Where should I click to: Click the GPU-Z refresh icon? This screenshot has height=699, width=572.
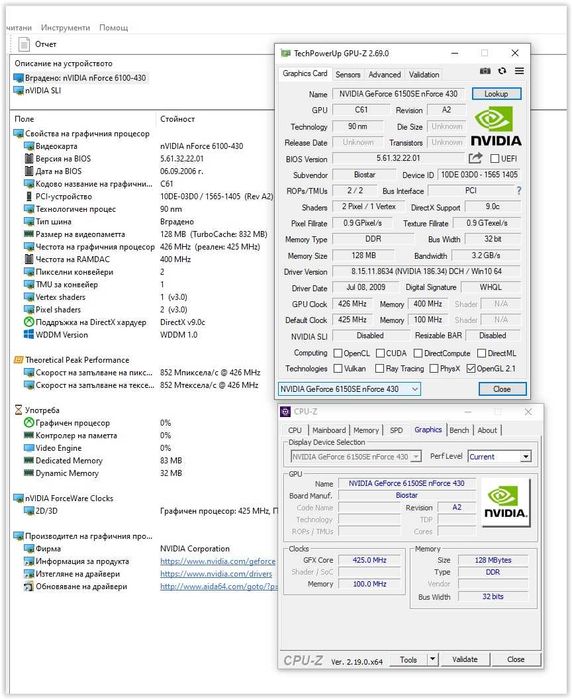pyautogui.click(x=502, y=71)
